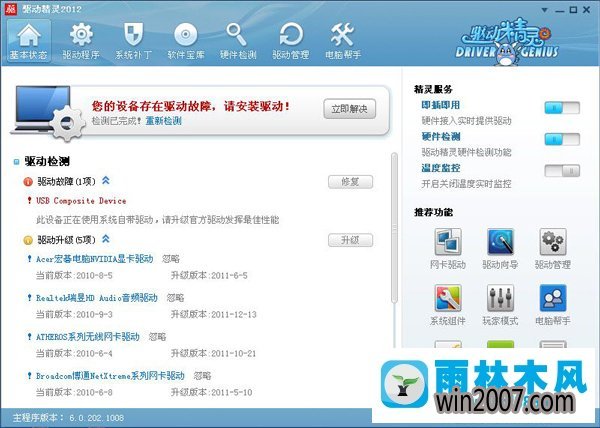Viewport: 600px width, 428px height.
Task: Enable the 温度监控 switch
Action: click(562, 171)
